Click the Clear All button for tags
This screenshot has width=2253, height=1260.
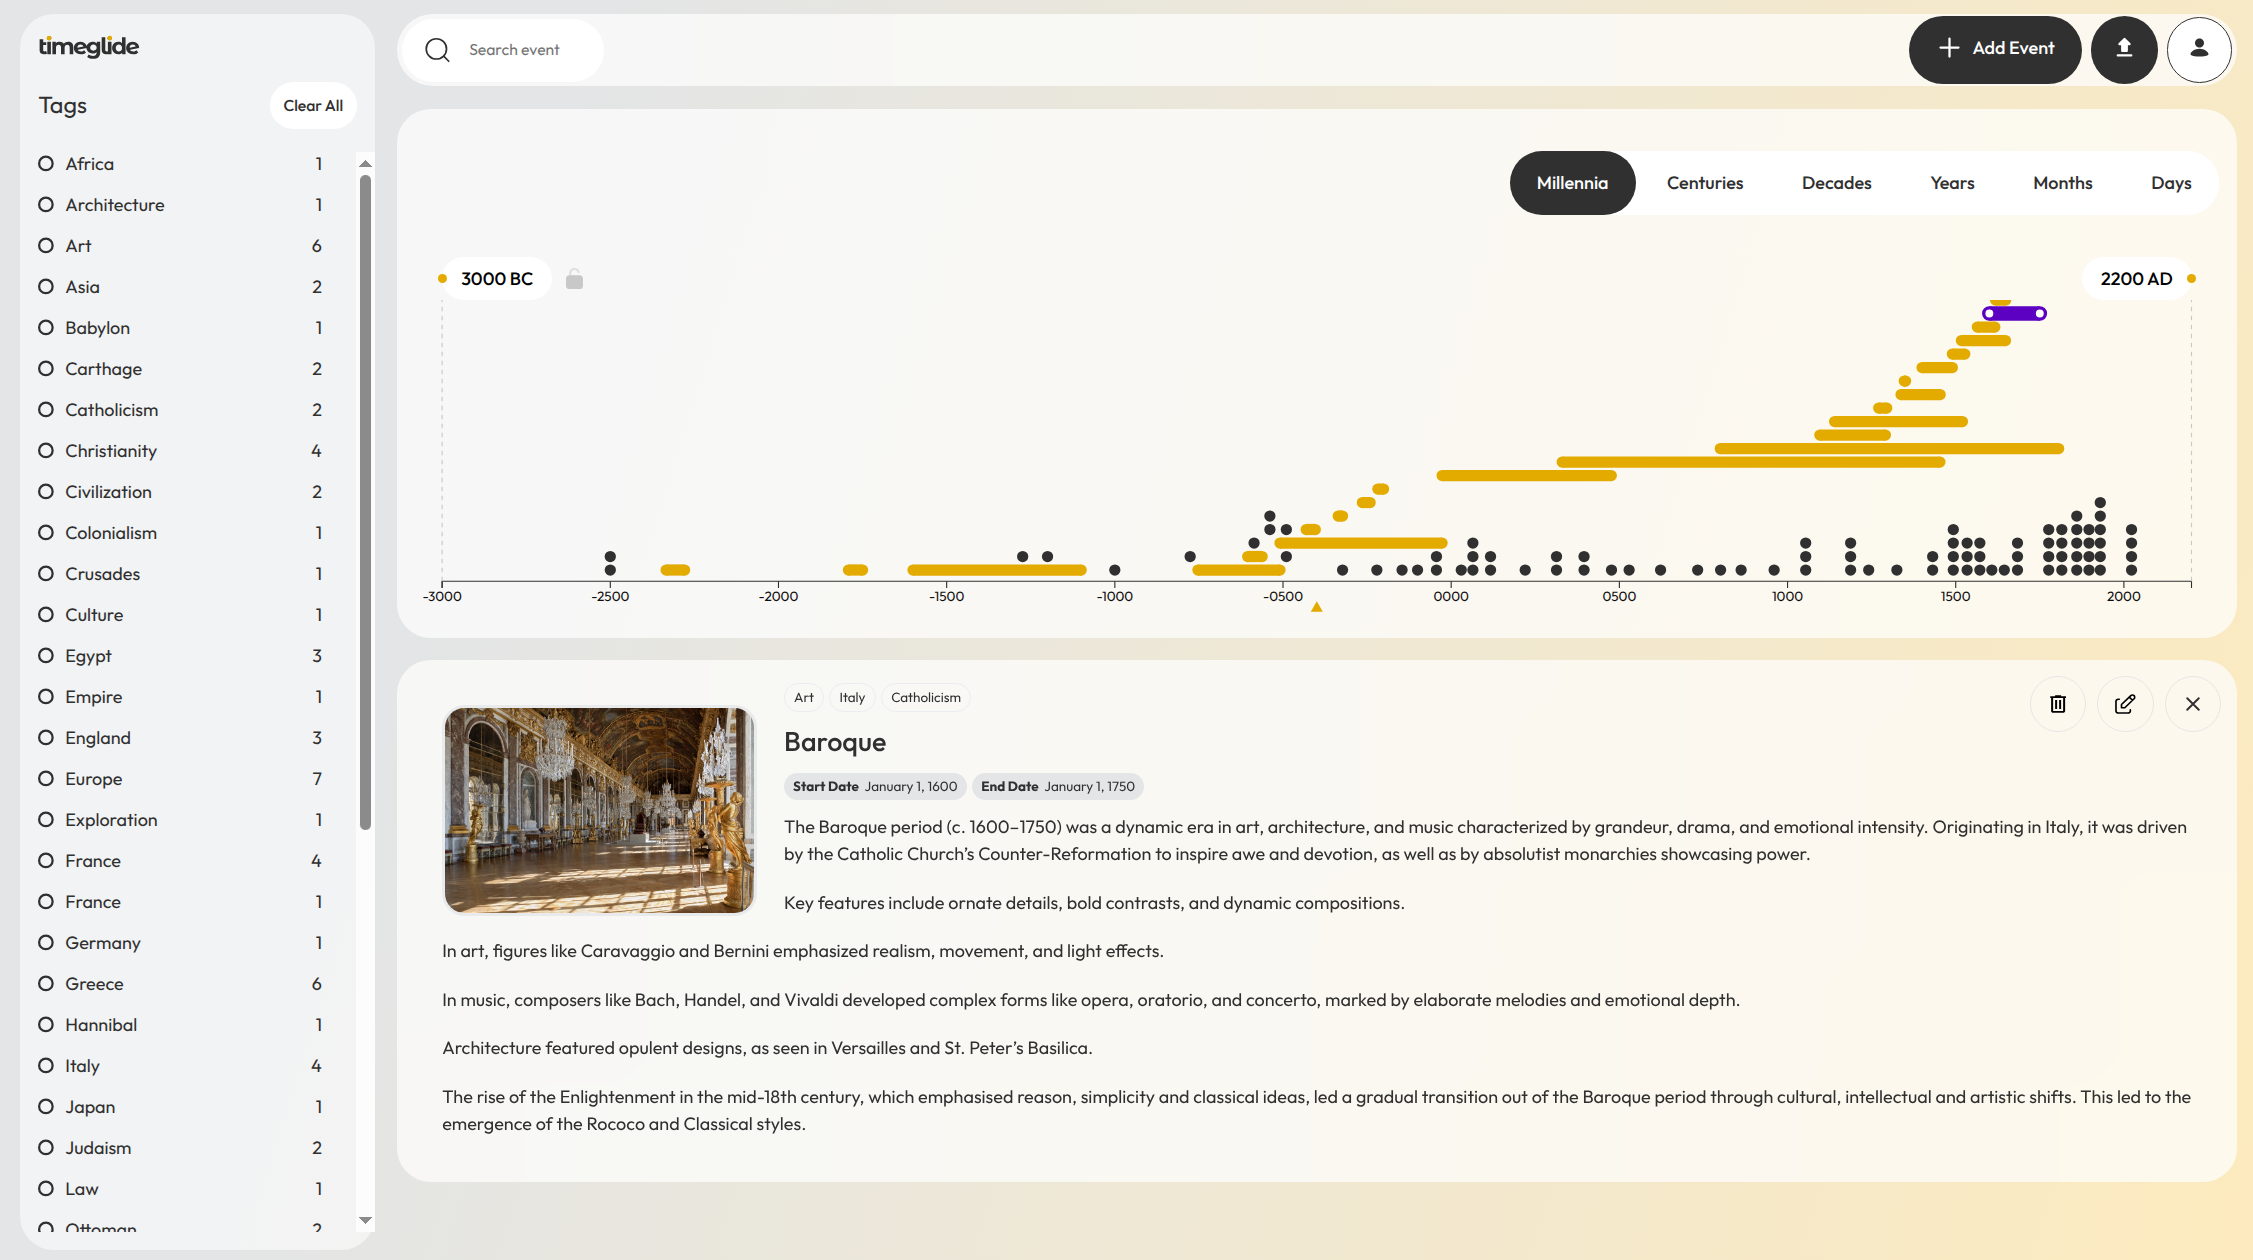[312, 105]
